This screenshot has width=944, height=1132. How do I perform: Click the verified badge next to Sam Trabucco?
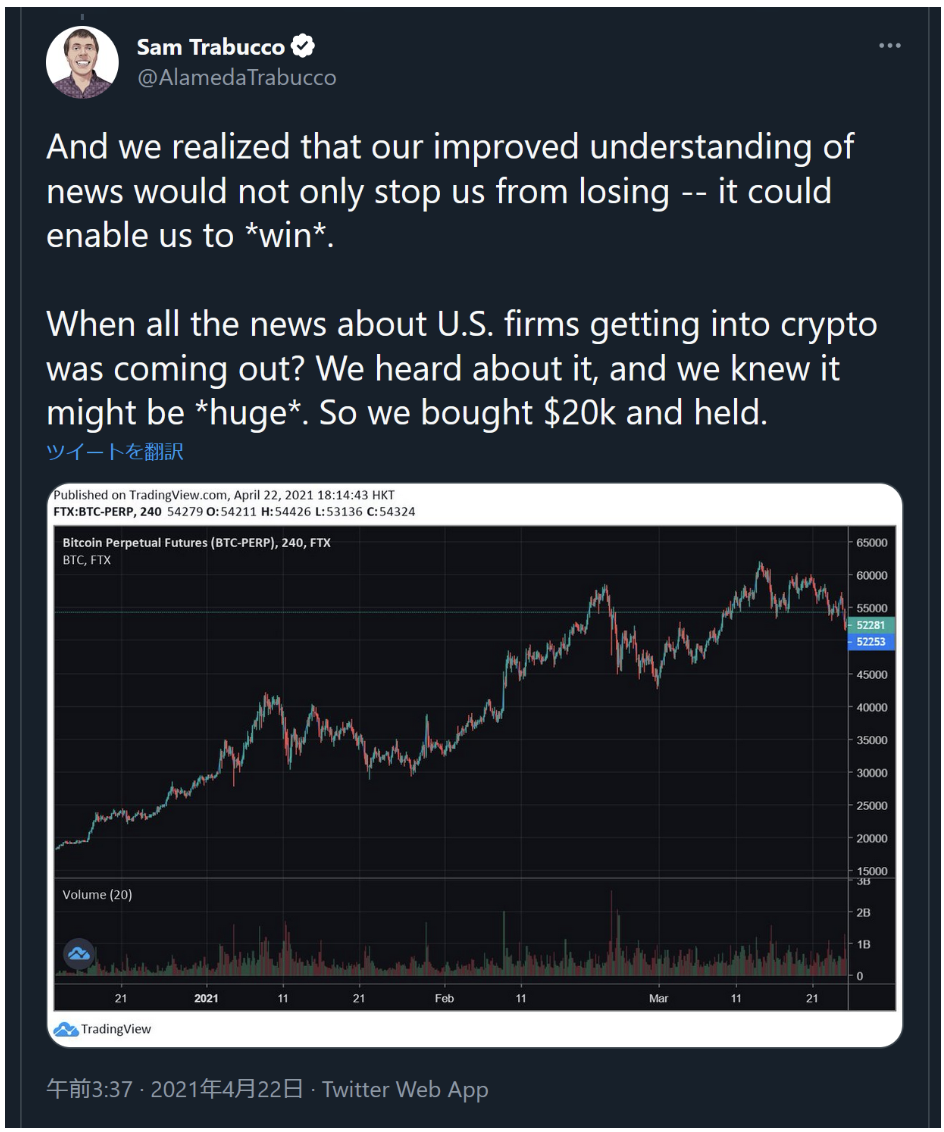pos(304,45)
